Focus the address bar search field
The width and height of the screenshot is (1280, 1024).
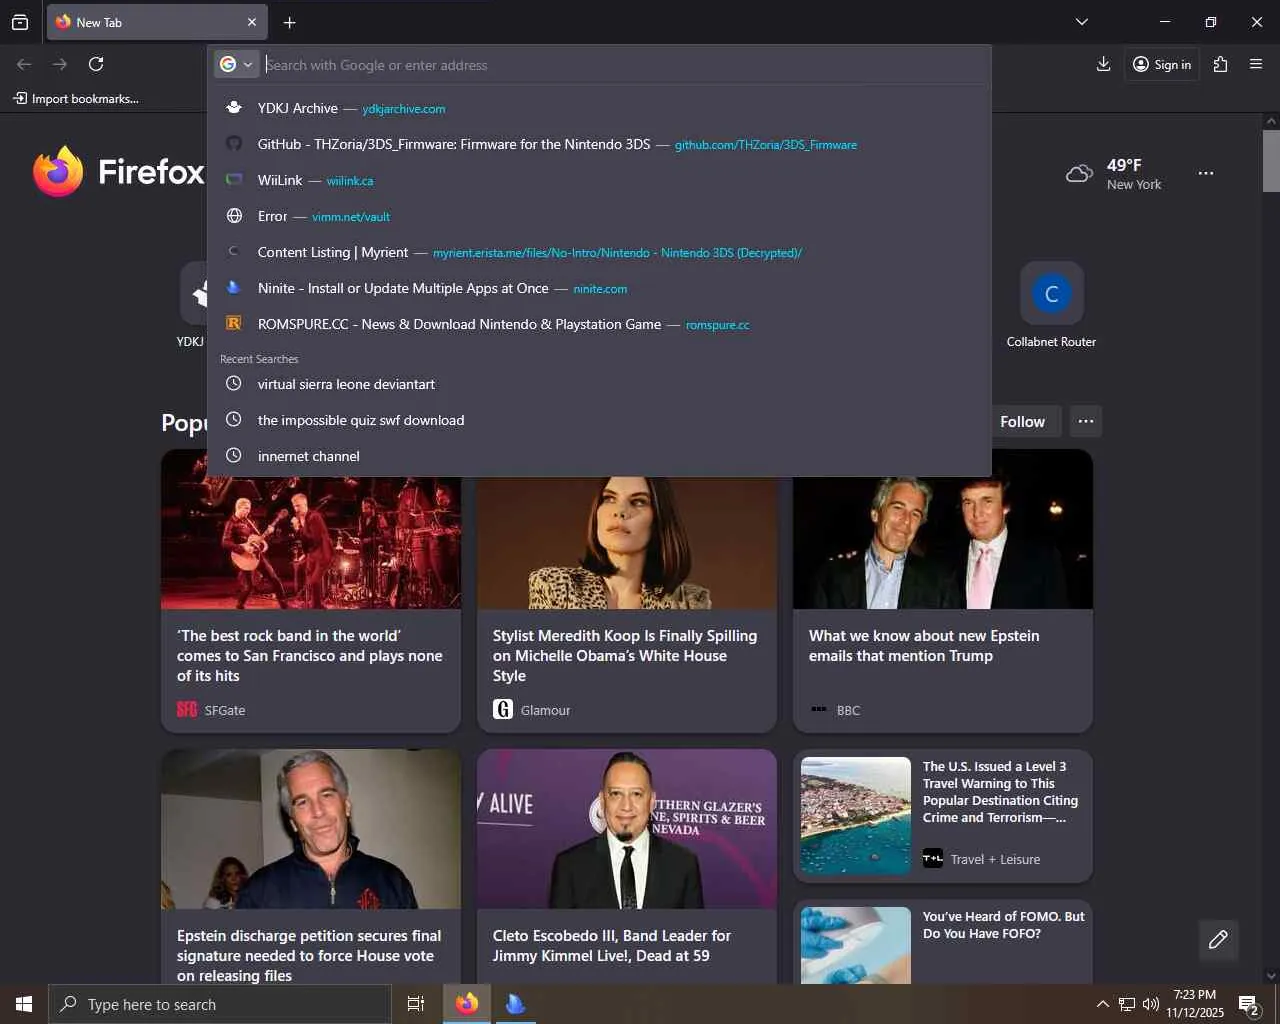tap(624, 65)
